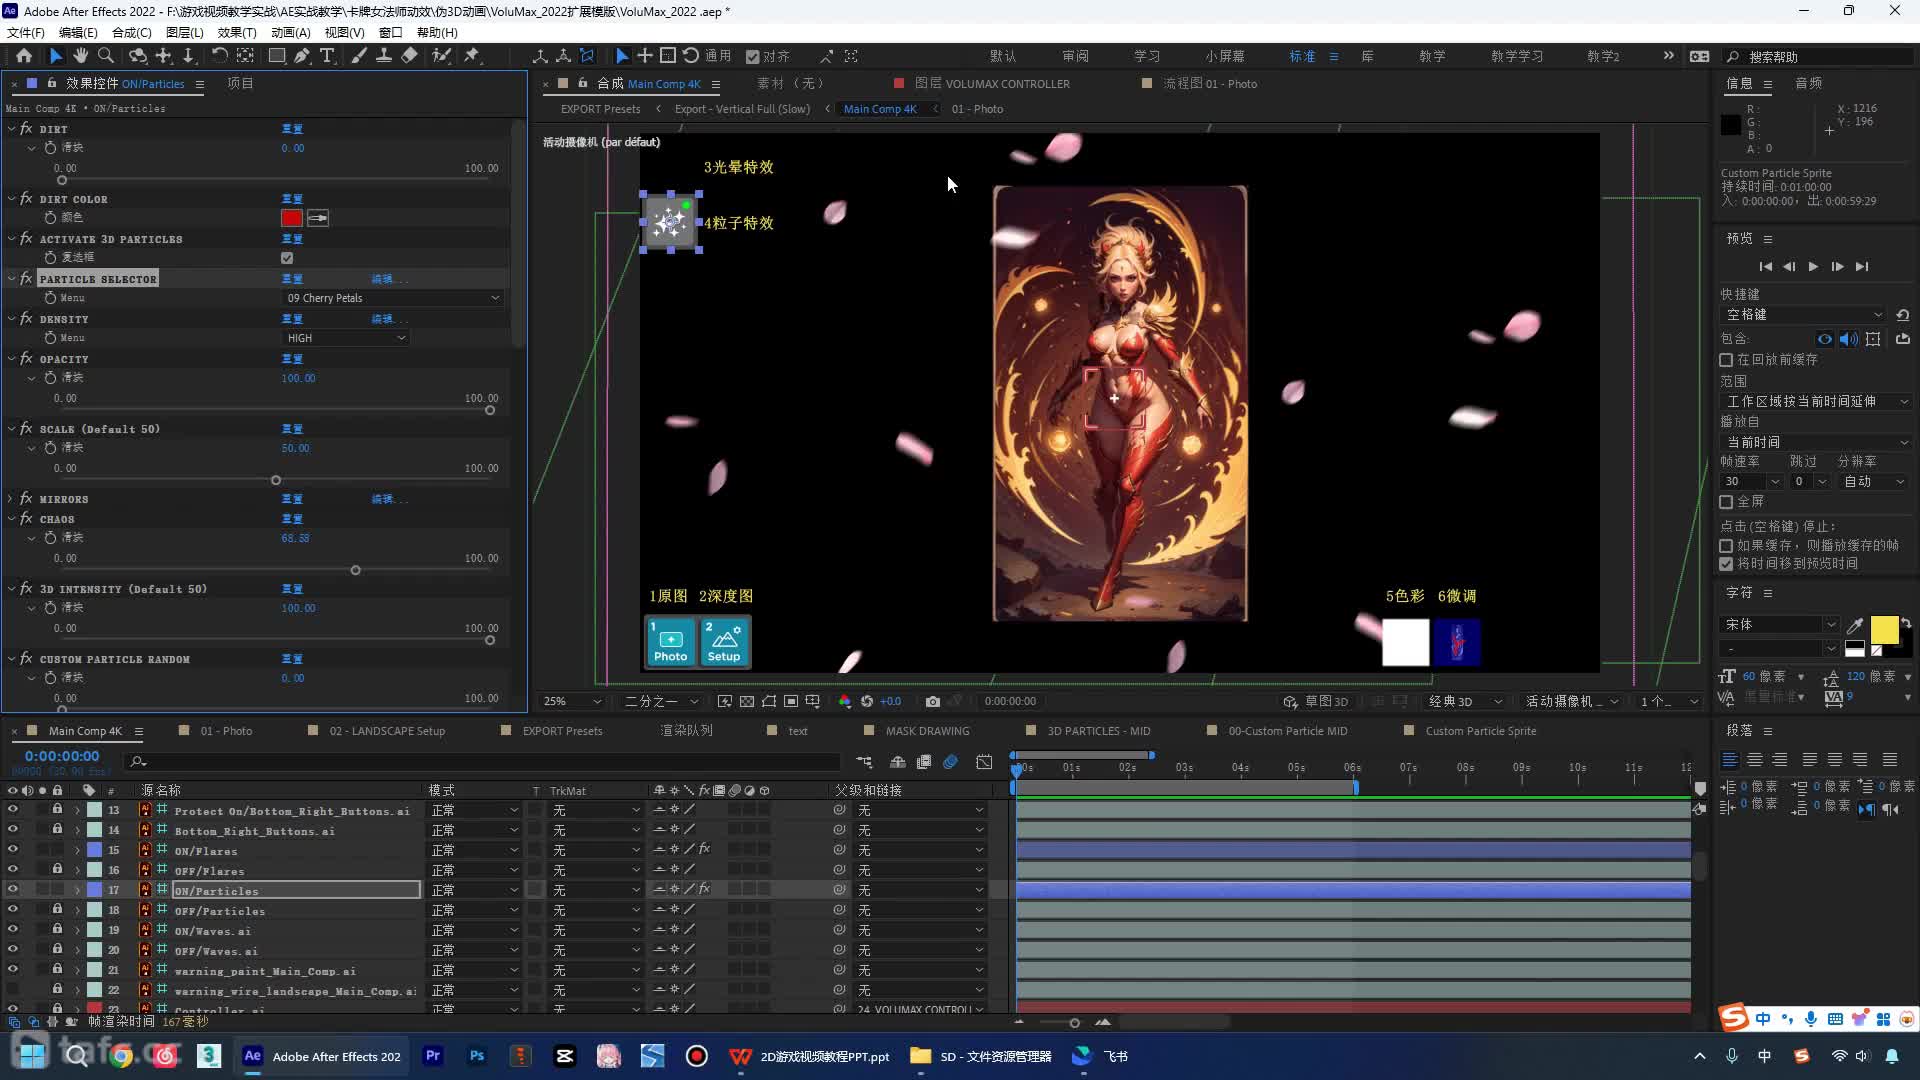Click the Windows Start button
Image resolution: width=1920 pixels, height=1080 pixels.
point(33,1056)
